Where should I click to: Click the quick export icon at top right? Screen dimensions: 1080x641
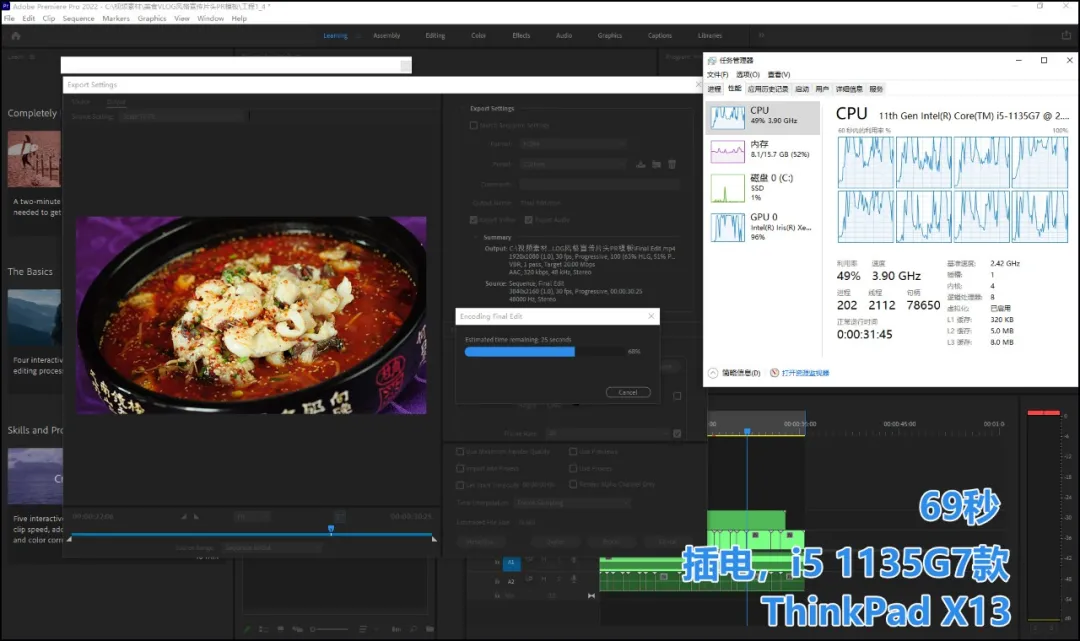(1066, 35)
